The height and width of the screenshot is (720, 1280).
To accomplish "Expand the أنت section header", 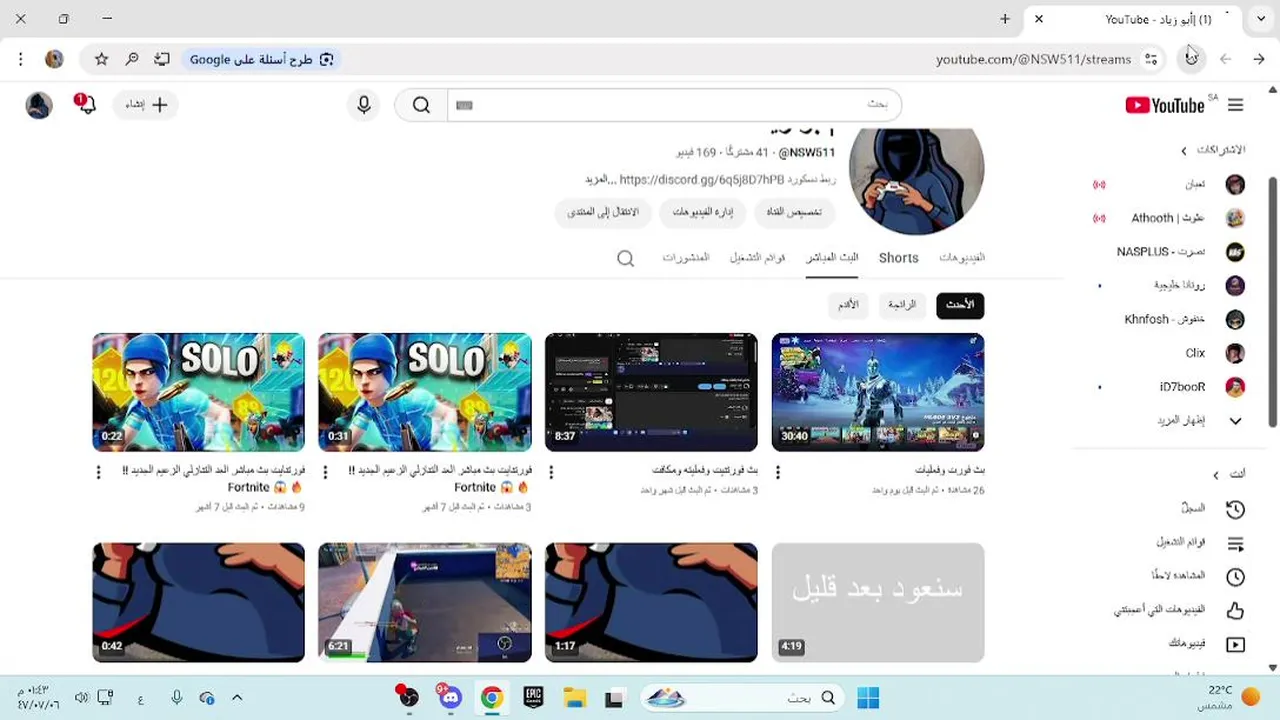I will click(1229, 474).
